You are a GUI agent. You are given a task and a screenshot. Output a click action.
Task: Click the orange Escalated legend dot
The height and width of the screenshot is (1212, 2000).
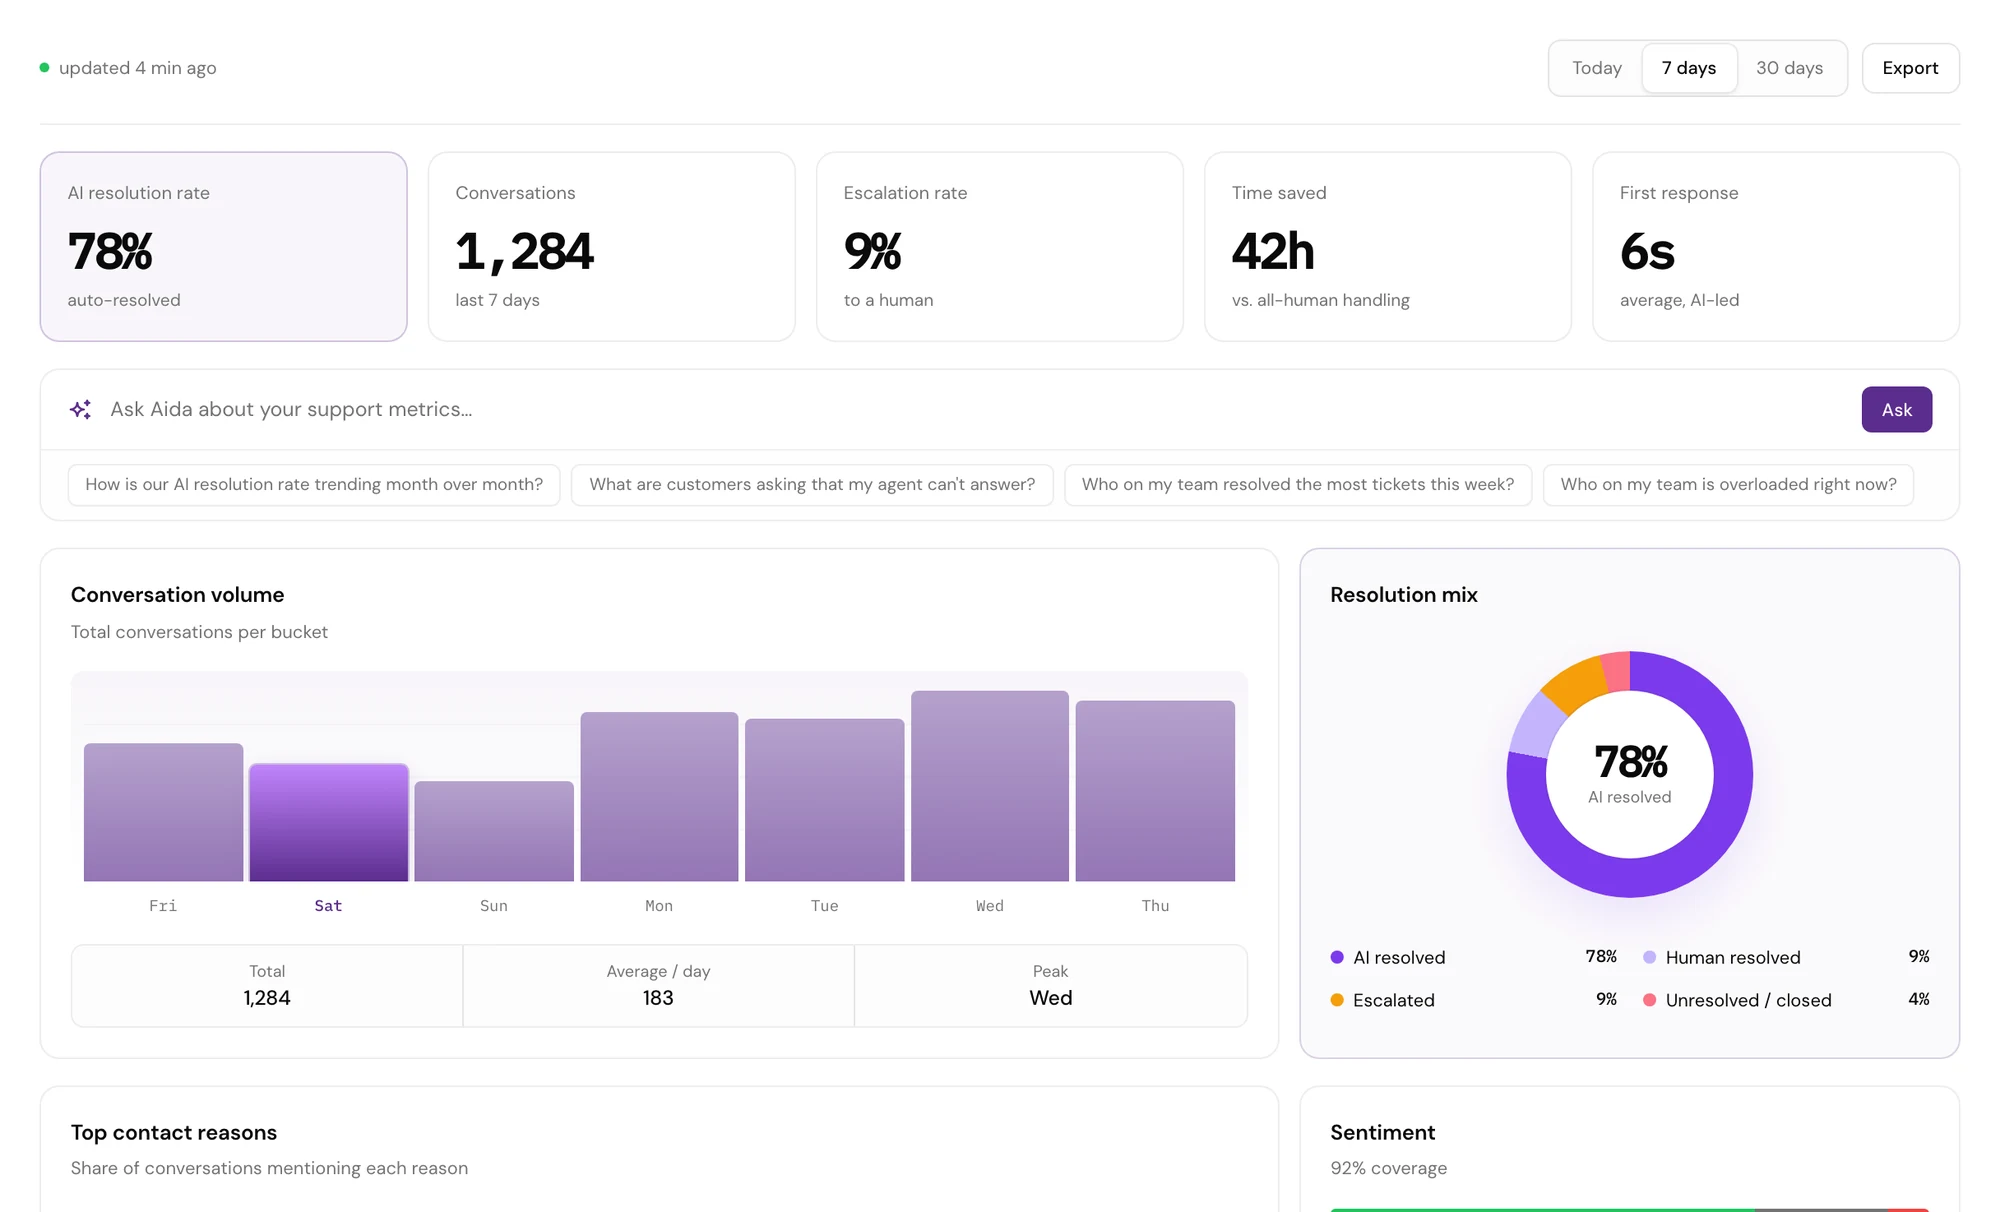1337,1000
